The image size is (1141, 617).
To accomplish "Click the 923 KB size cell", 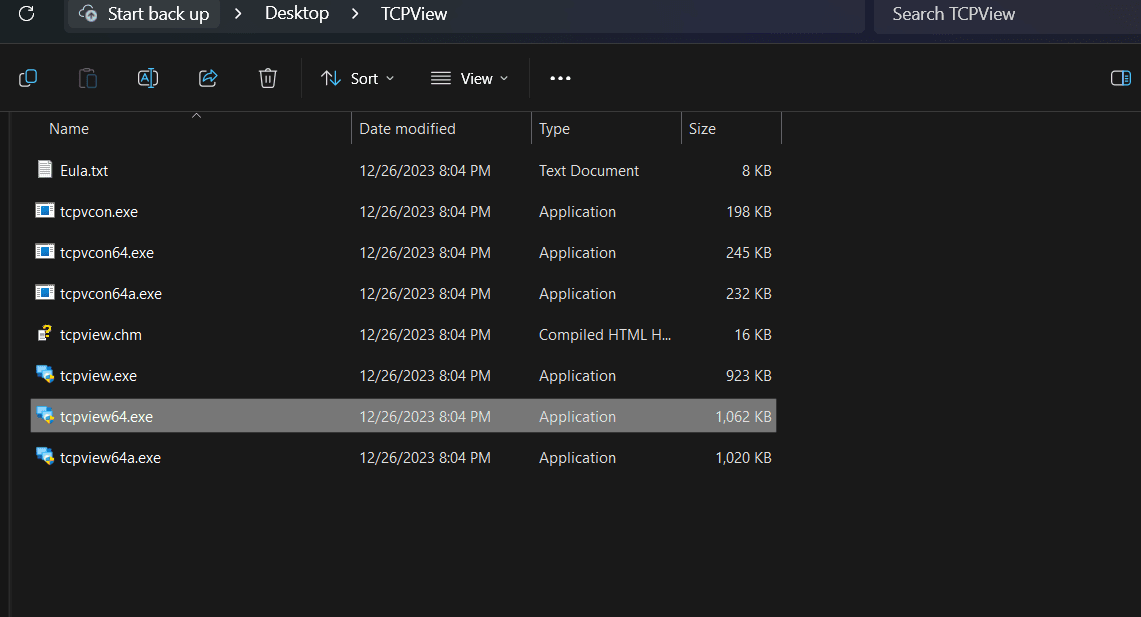I will pos(749,376).
